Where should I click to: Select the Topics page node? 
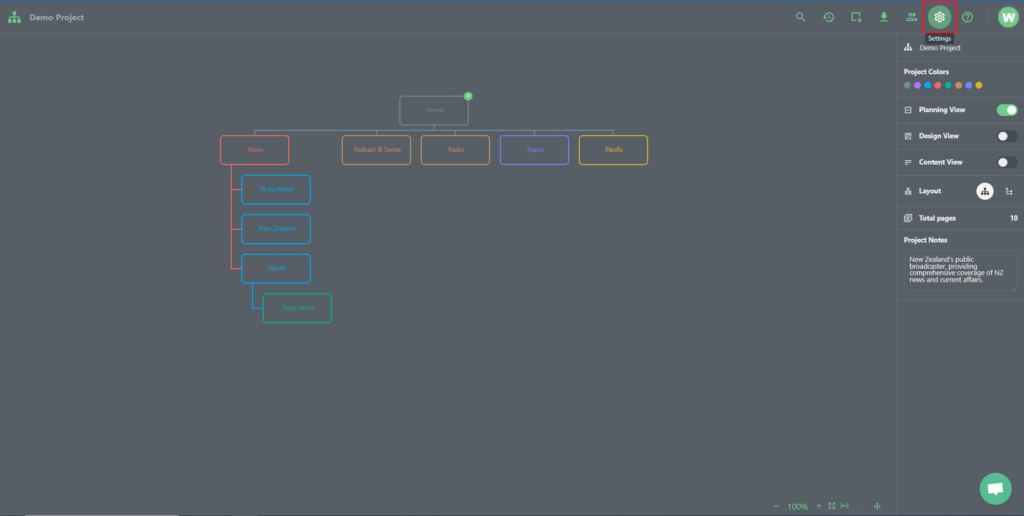tap(535, 150)
